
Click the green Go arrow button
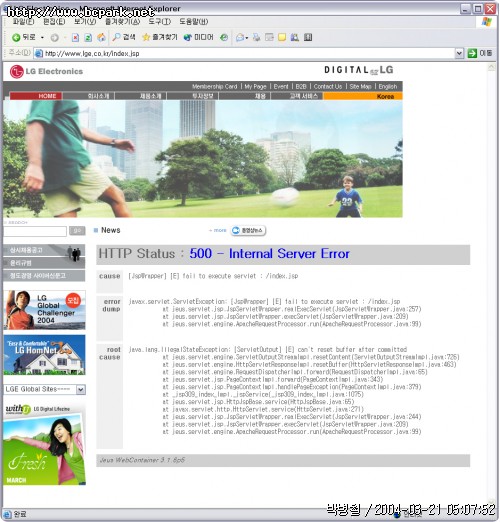(x=472, y=53)
